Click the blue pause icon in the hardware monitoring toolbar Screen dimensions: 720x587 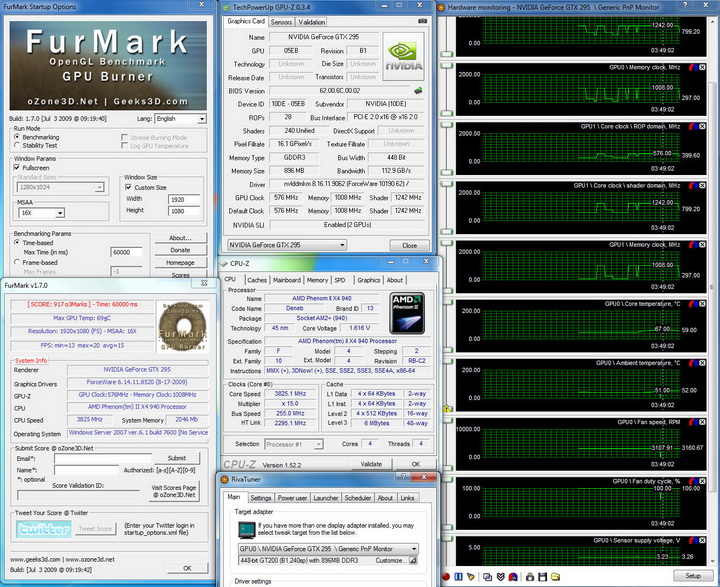click(458, 576)
